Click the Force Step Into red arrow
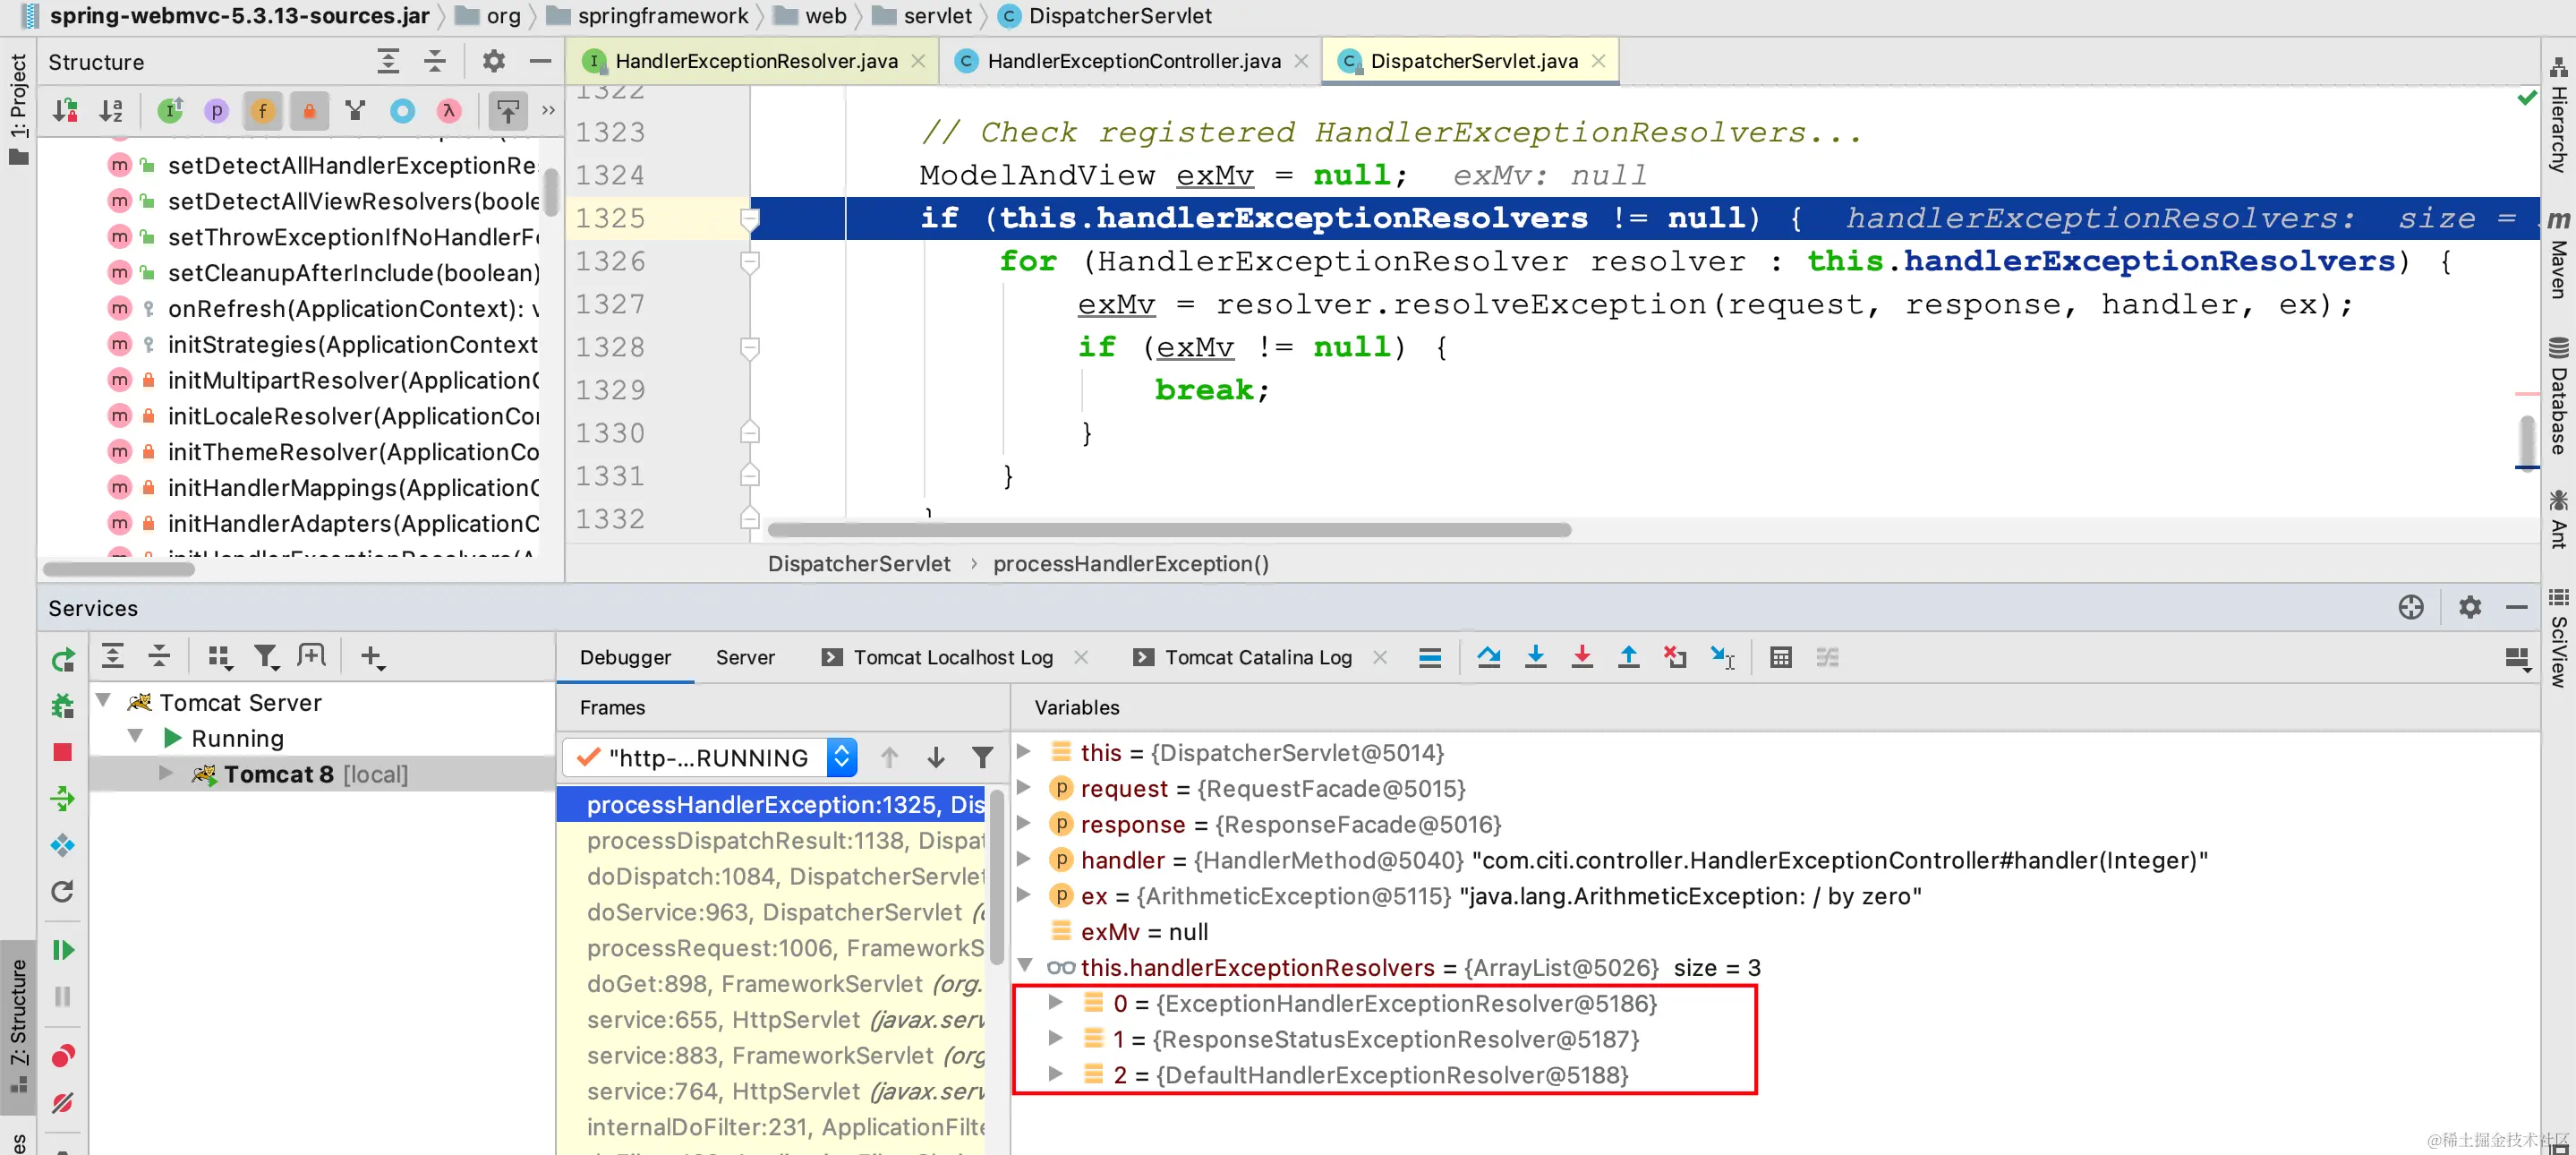 pos(1581,657)
